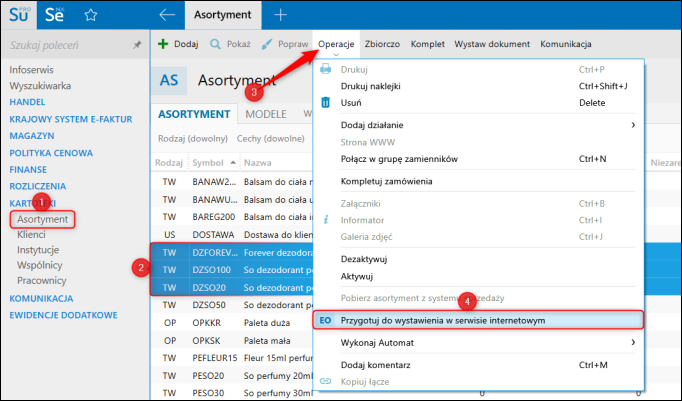Screen dimensions: 682x401
Task: Open a new tab with plus icon
Action: [280, 15]
